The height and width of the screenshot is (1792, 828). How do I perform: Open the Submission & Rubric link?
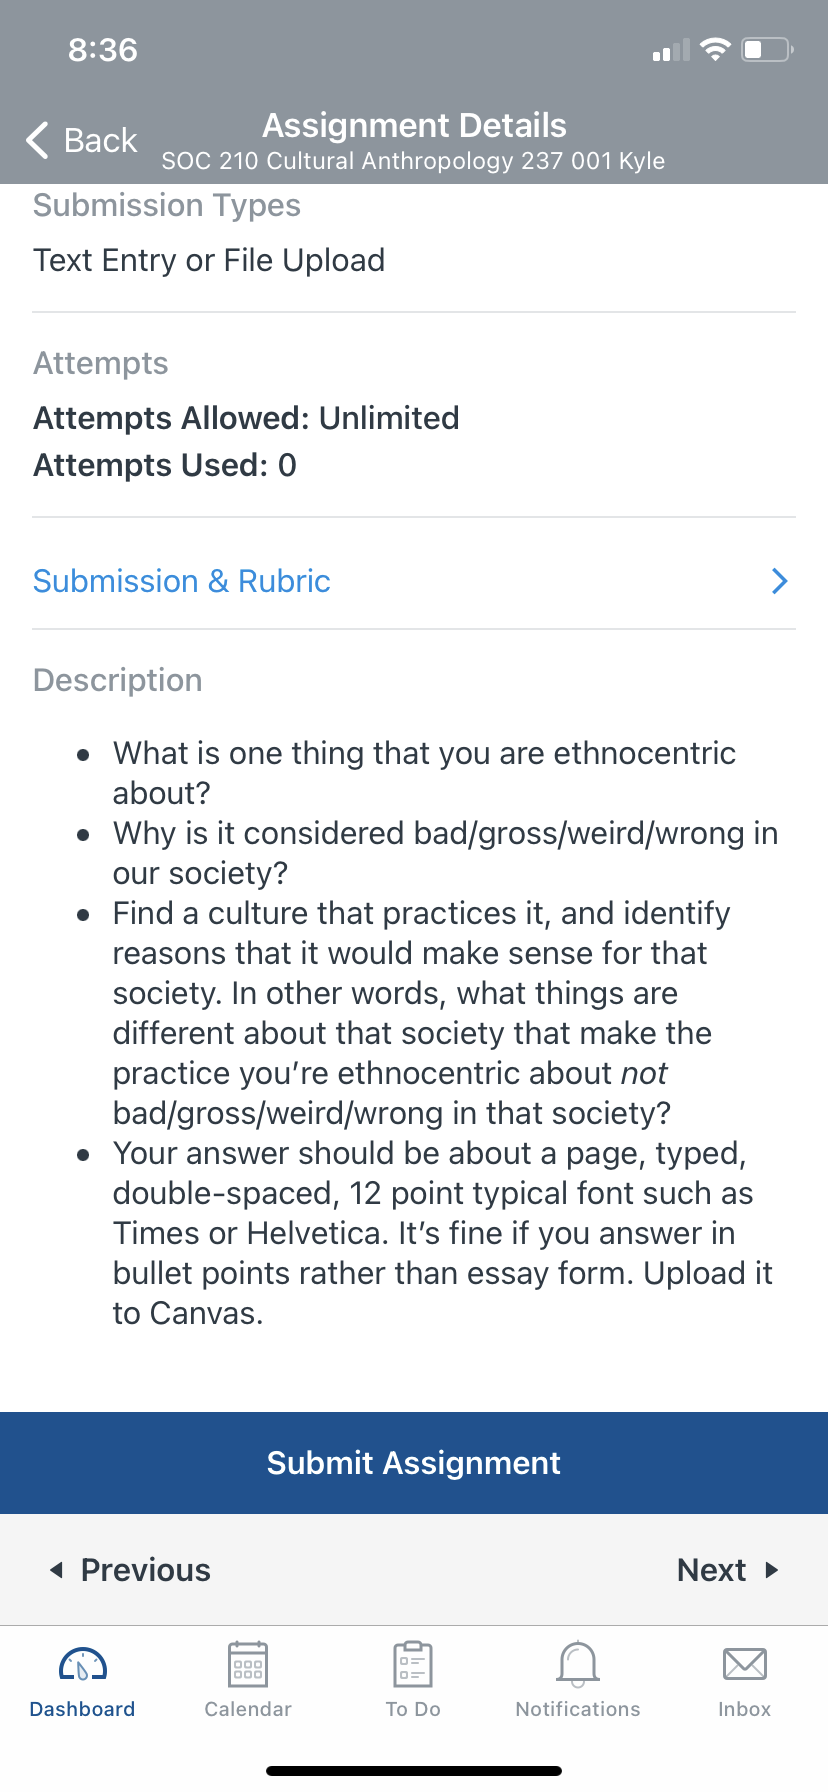click(182, 581)
